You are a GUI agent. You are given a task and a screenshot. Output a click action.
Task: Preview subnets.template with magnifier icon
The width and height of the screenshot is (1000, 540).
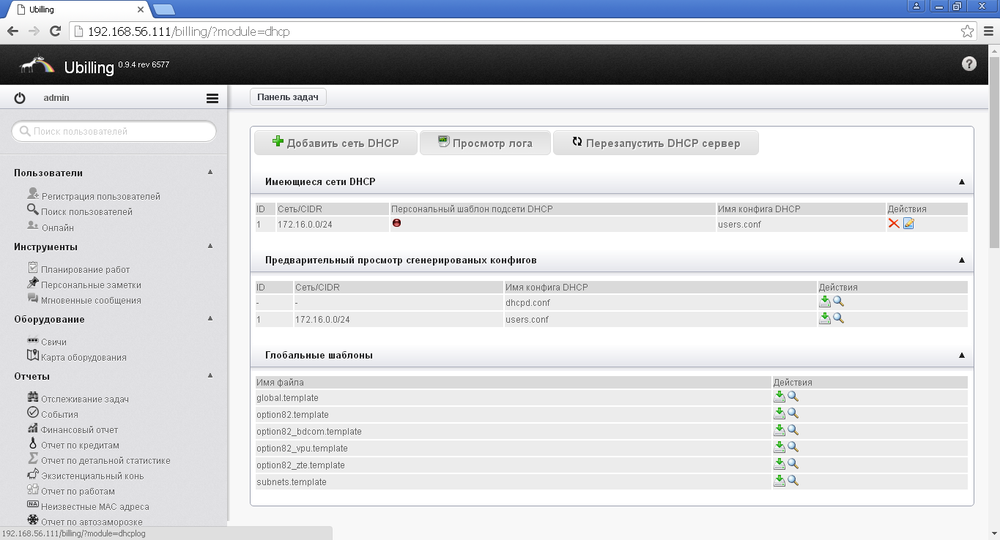click(x=793, y=481)
